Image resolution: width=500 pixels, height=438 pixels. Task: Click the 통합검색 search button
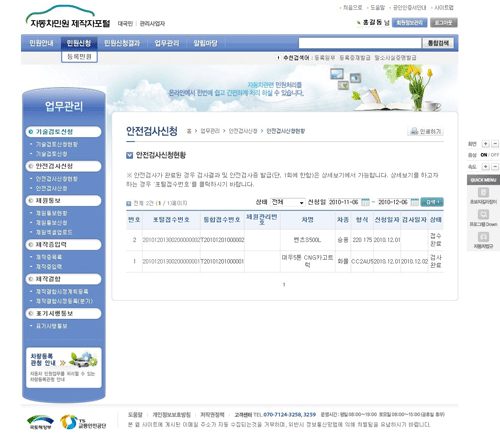coord(438,43)
